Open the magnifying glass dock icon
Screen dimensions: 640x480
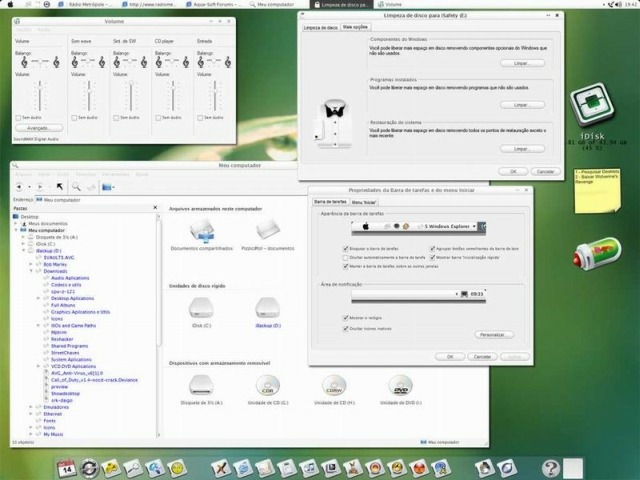point(133,468)
